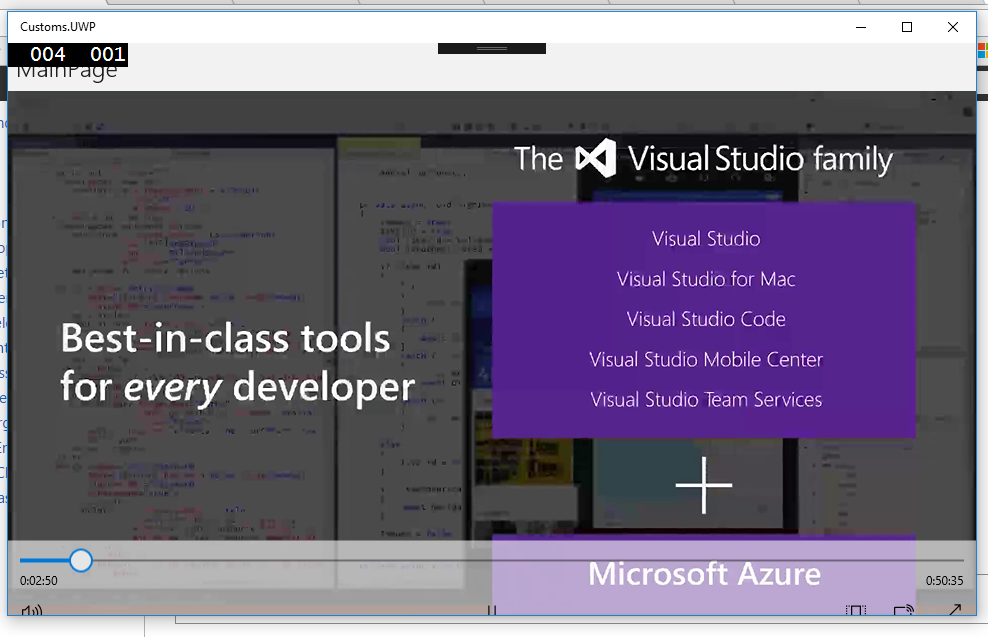Click the seek slider thumb

tap(81, 560)
